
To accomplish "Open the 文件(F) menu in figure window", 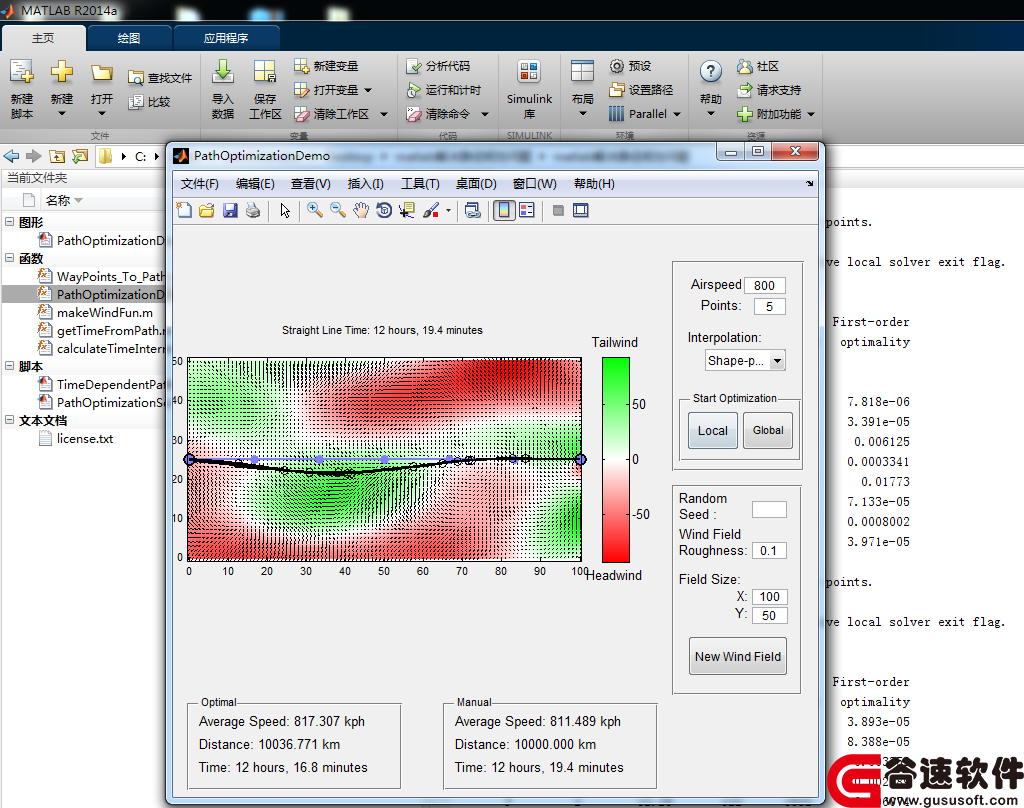I will click(x=199, y=184).
